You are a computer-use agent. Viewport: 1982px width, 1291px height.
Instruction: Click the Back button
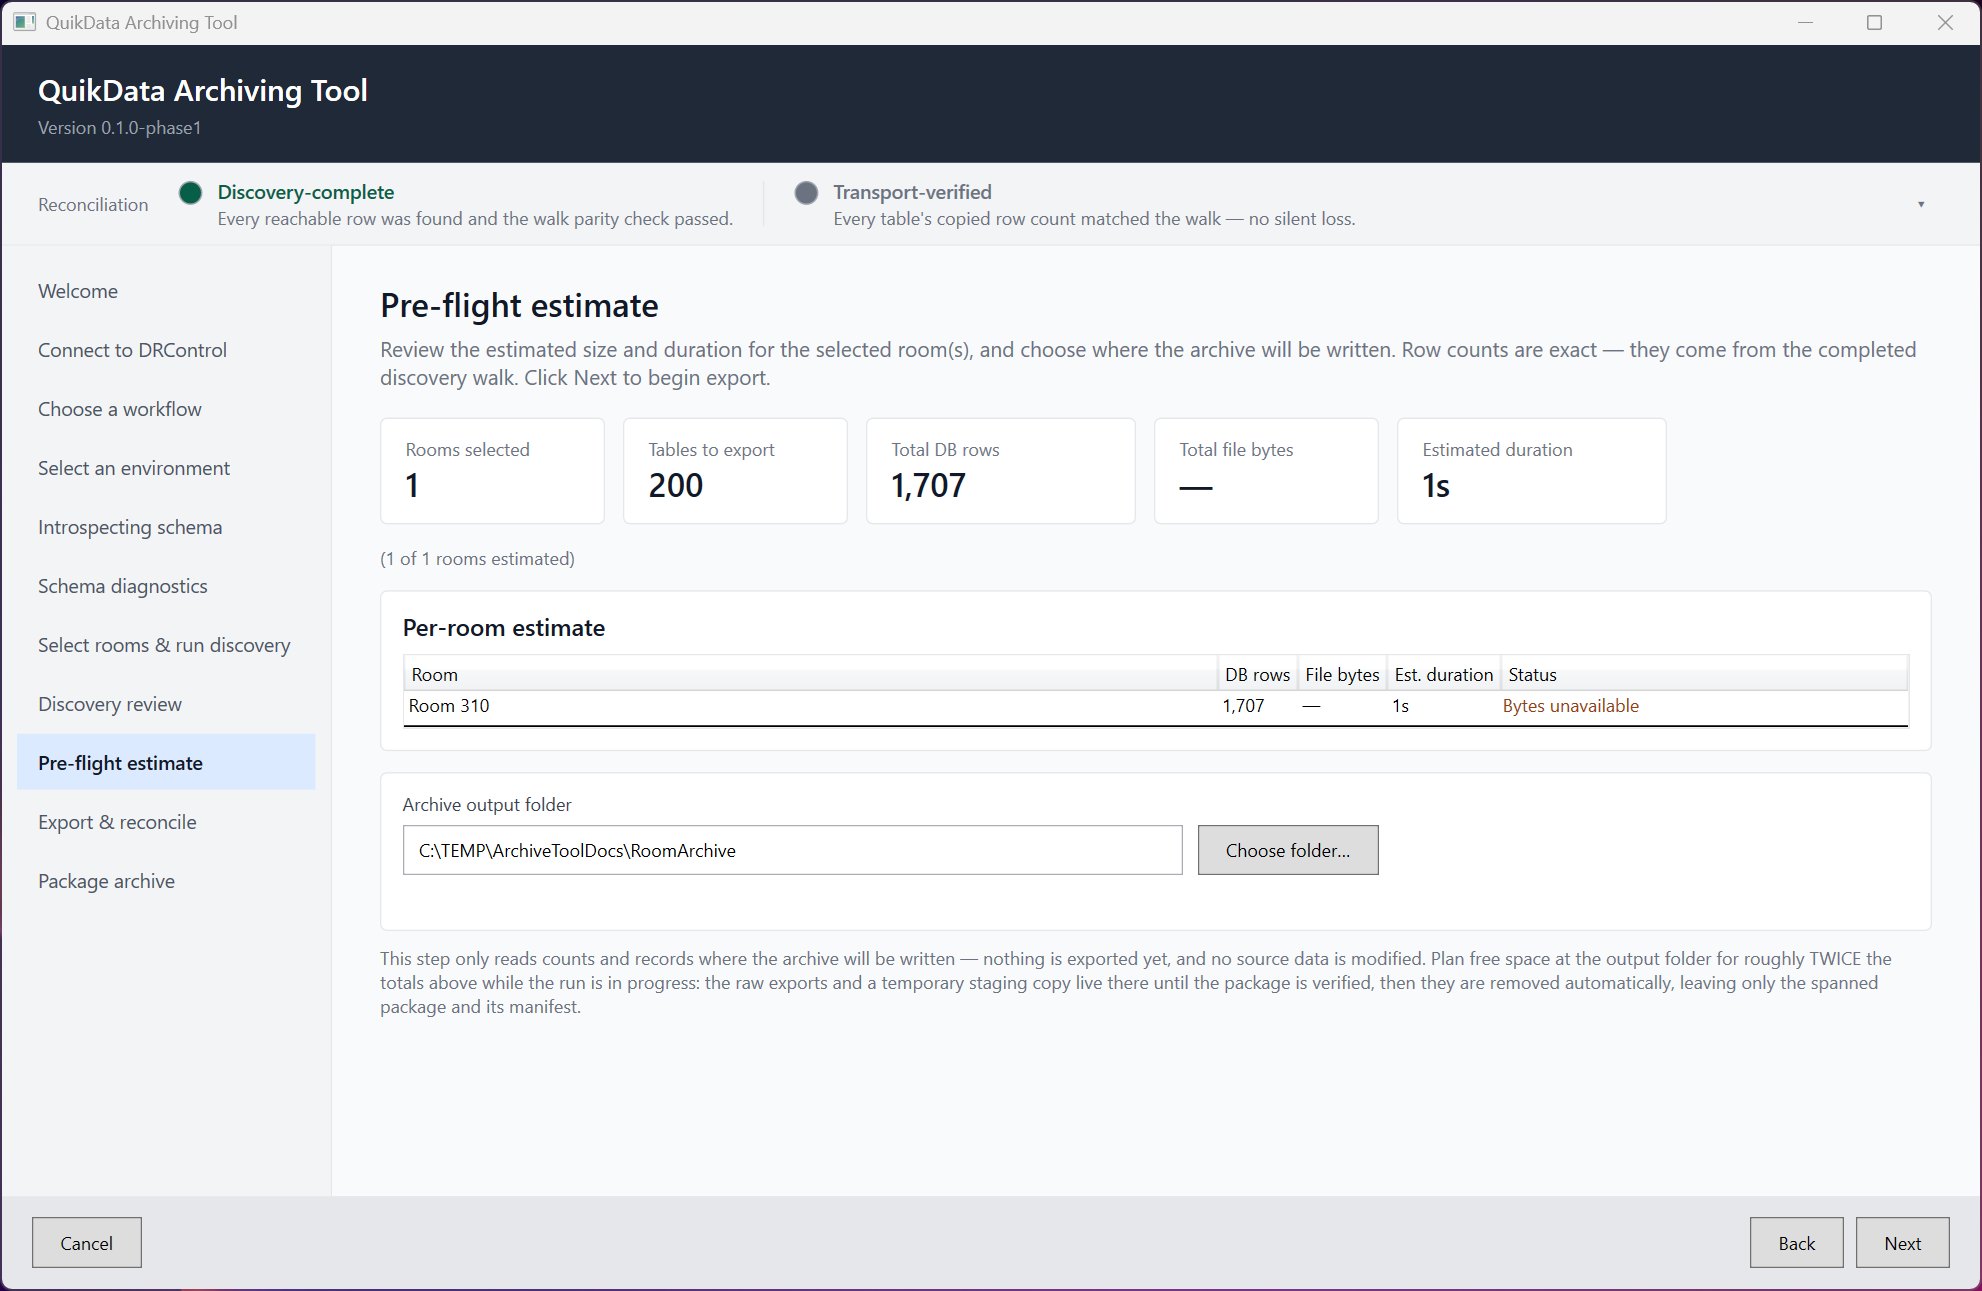pyautogui.click(x=1797, y=1243)
